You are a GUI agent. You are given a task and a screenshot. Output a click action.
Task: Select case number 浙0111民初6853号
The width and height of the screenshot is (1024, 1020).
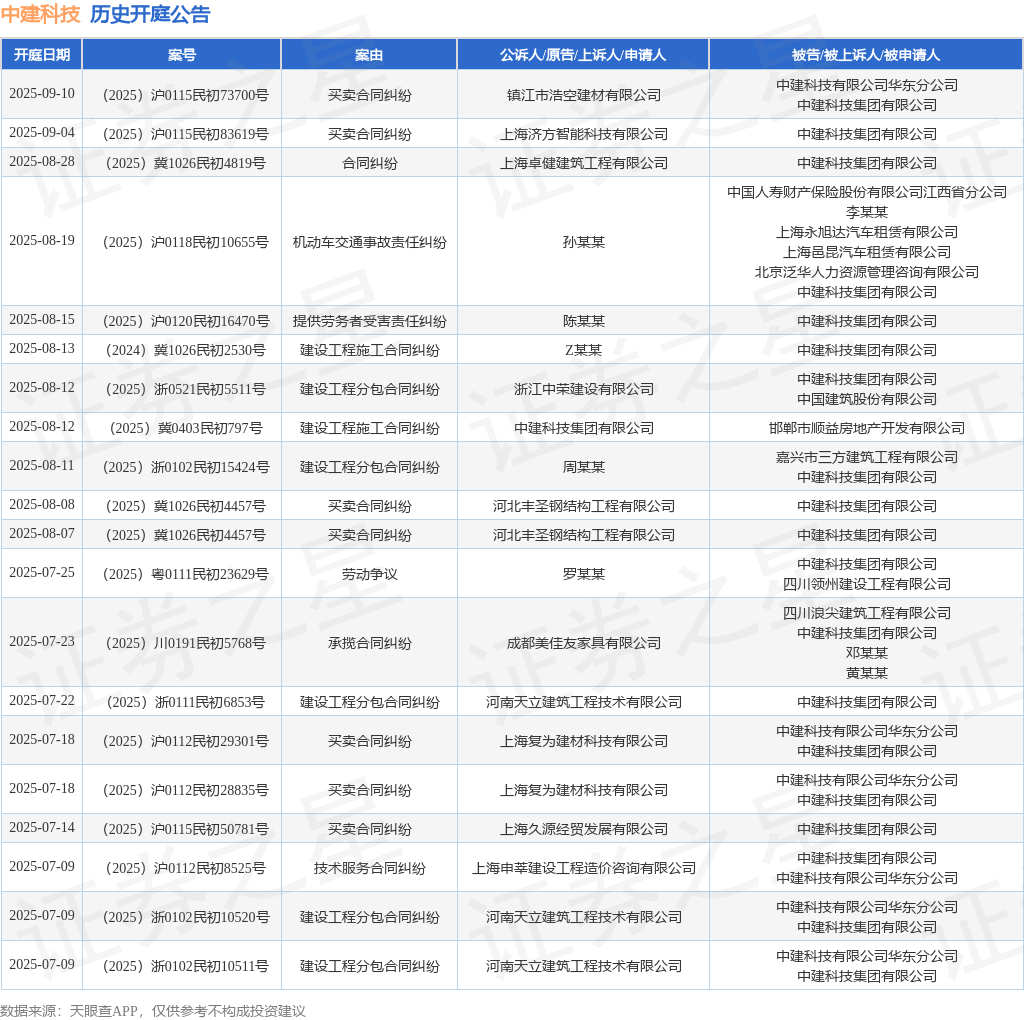(x=210, y=702)
